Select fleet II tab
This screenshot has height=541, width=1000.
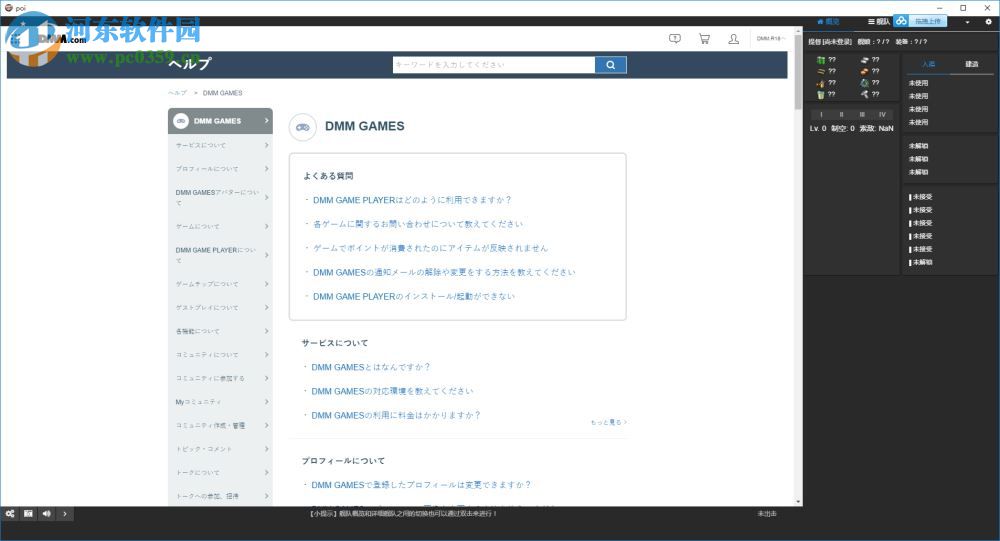click(x=842, y=115)
